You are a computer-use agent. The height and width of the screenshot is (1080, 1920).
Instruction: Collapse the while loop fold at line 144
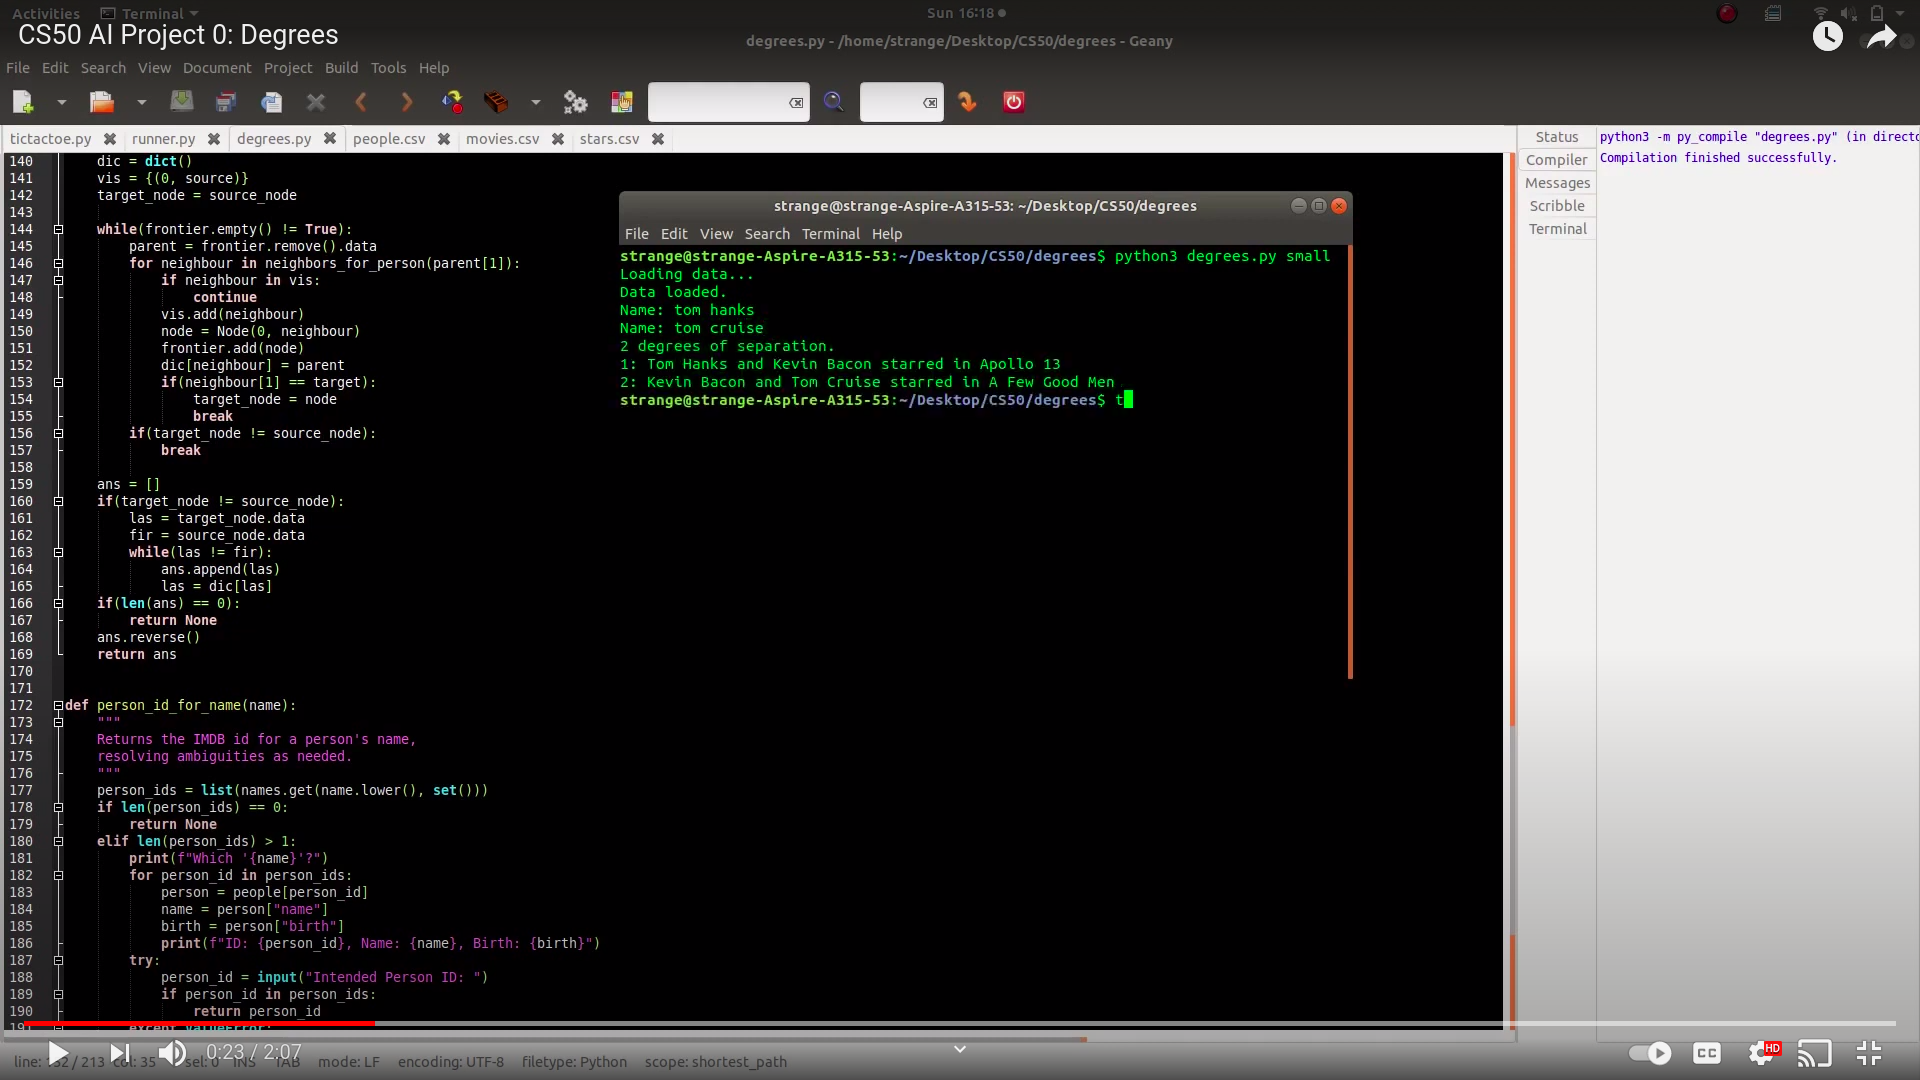pos(59,229)
